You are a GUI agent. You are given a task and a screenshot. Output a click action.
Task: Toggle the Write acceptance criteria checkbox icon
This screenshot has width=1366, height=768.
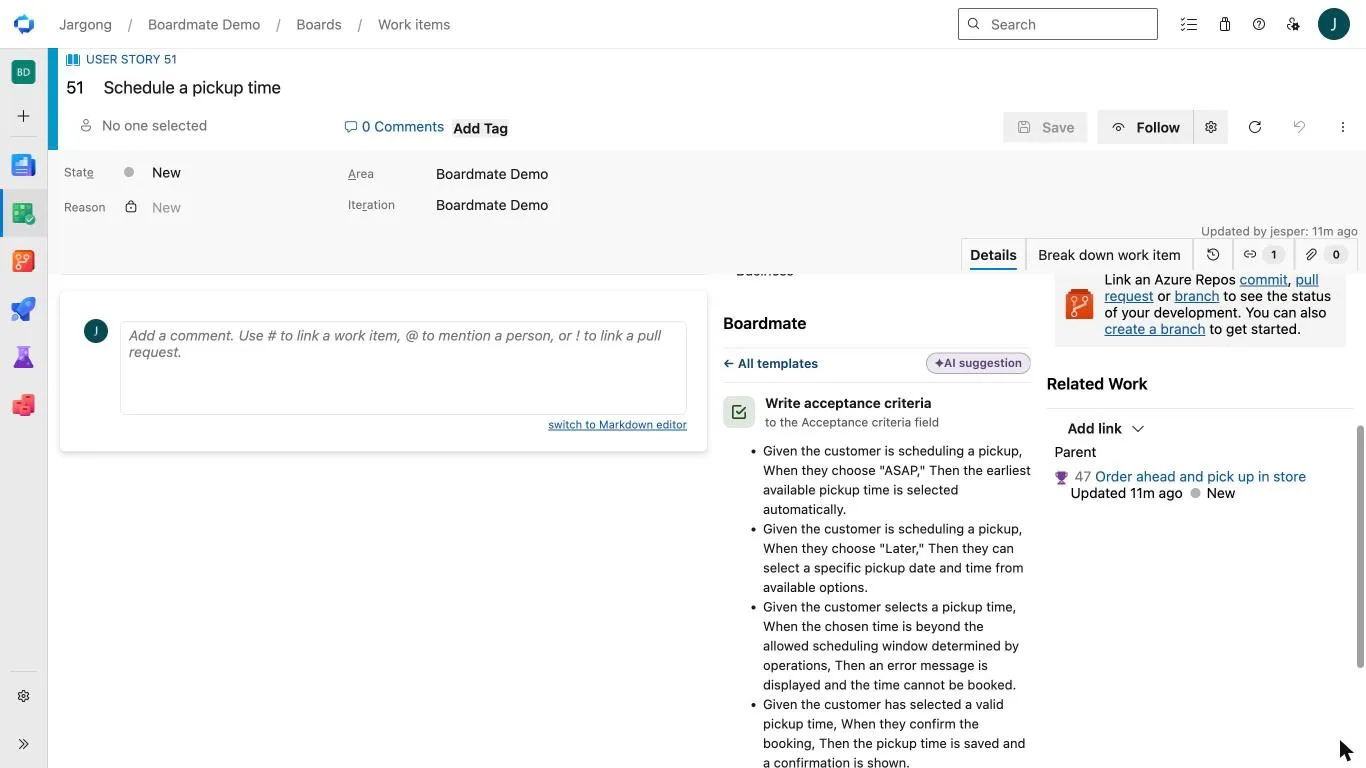[739, 412]
